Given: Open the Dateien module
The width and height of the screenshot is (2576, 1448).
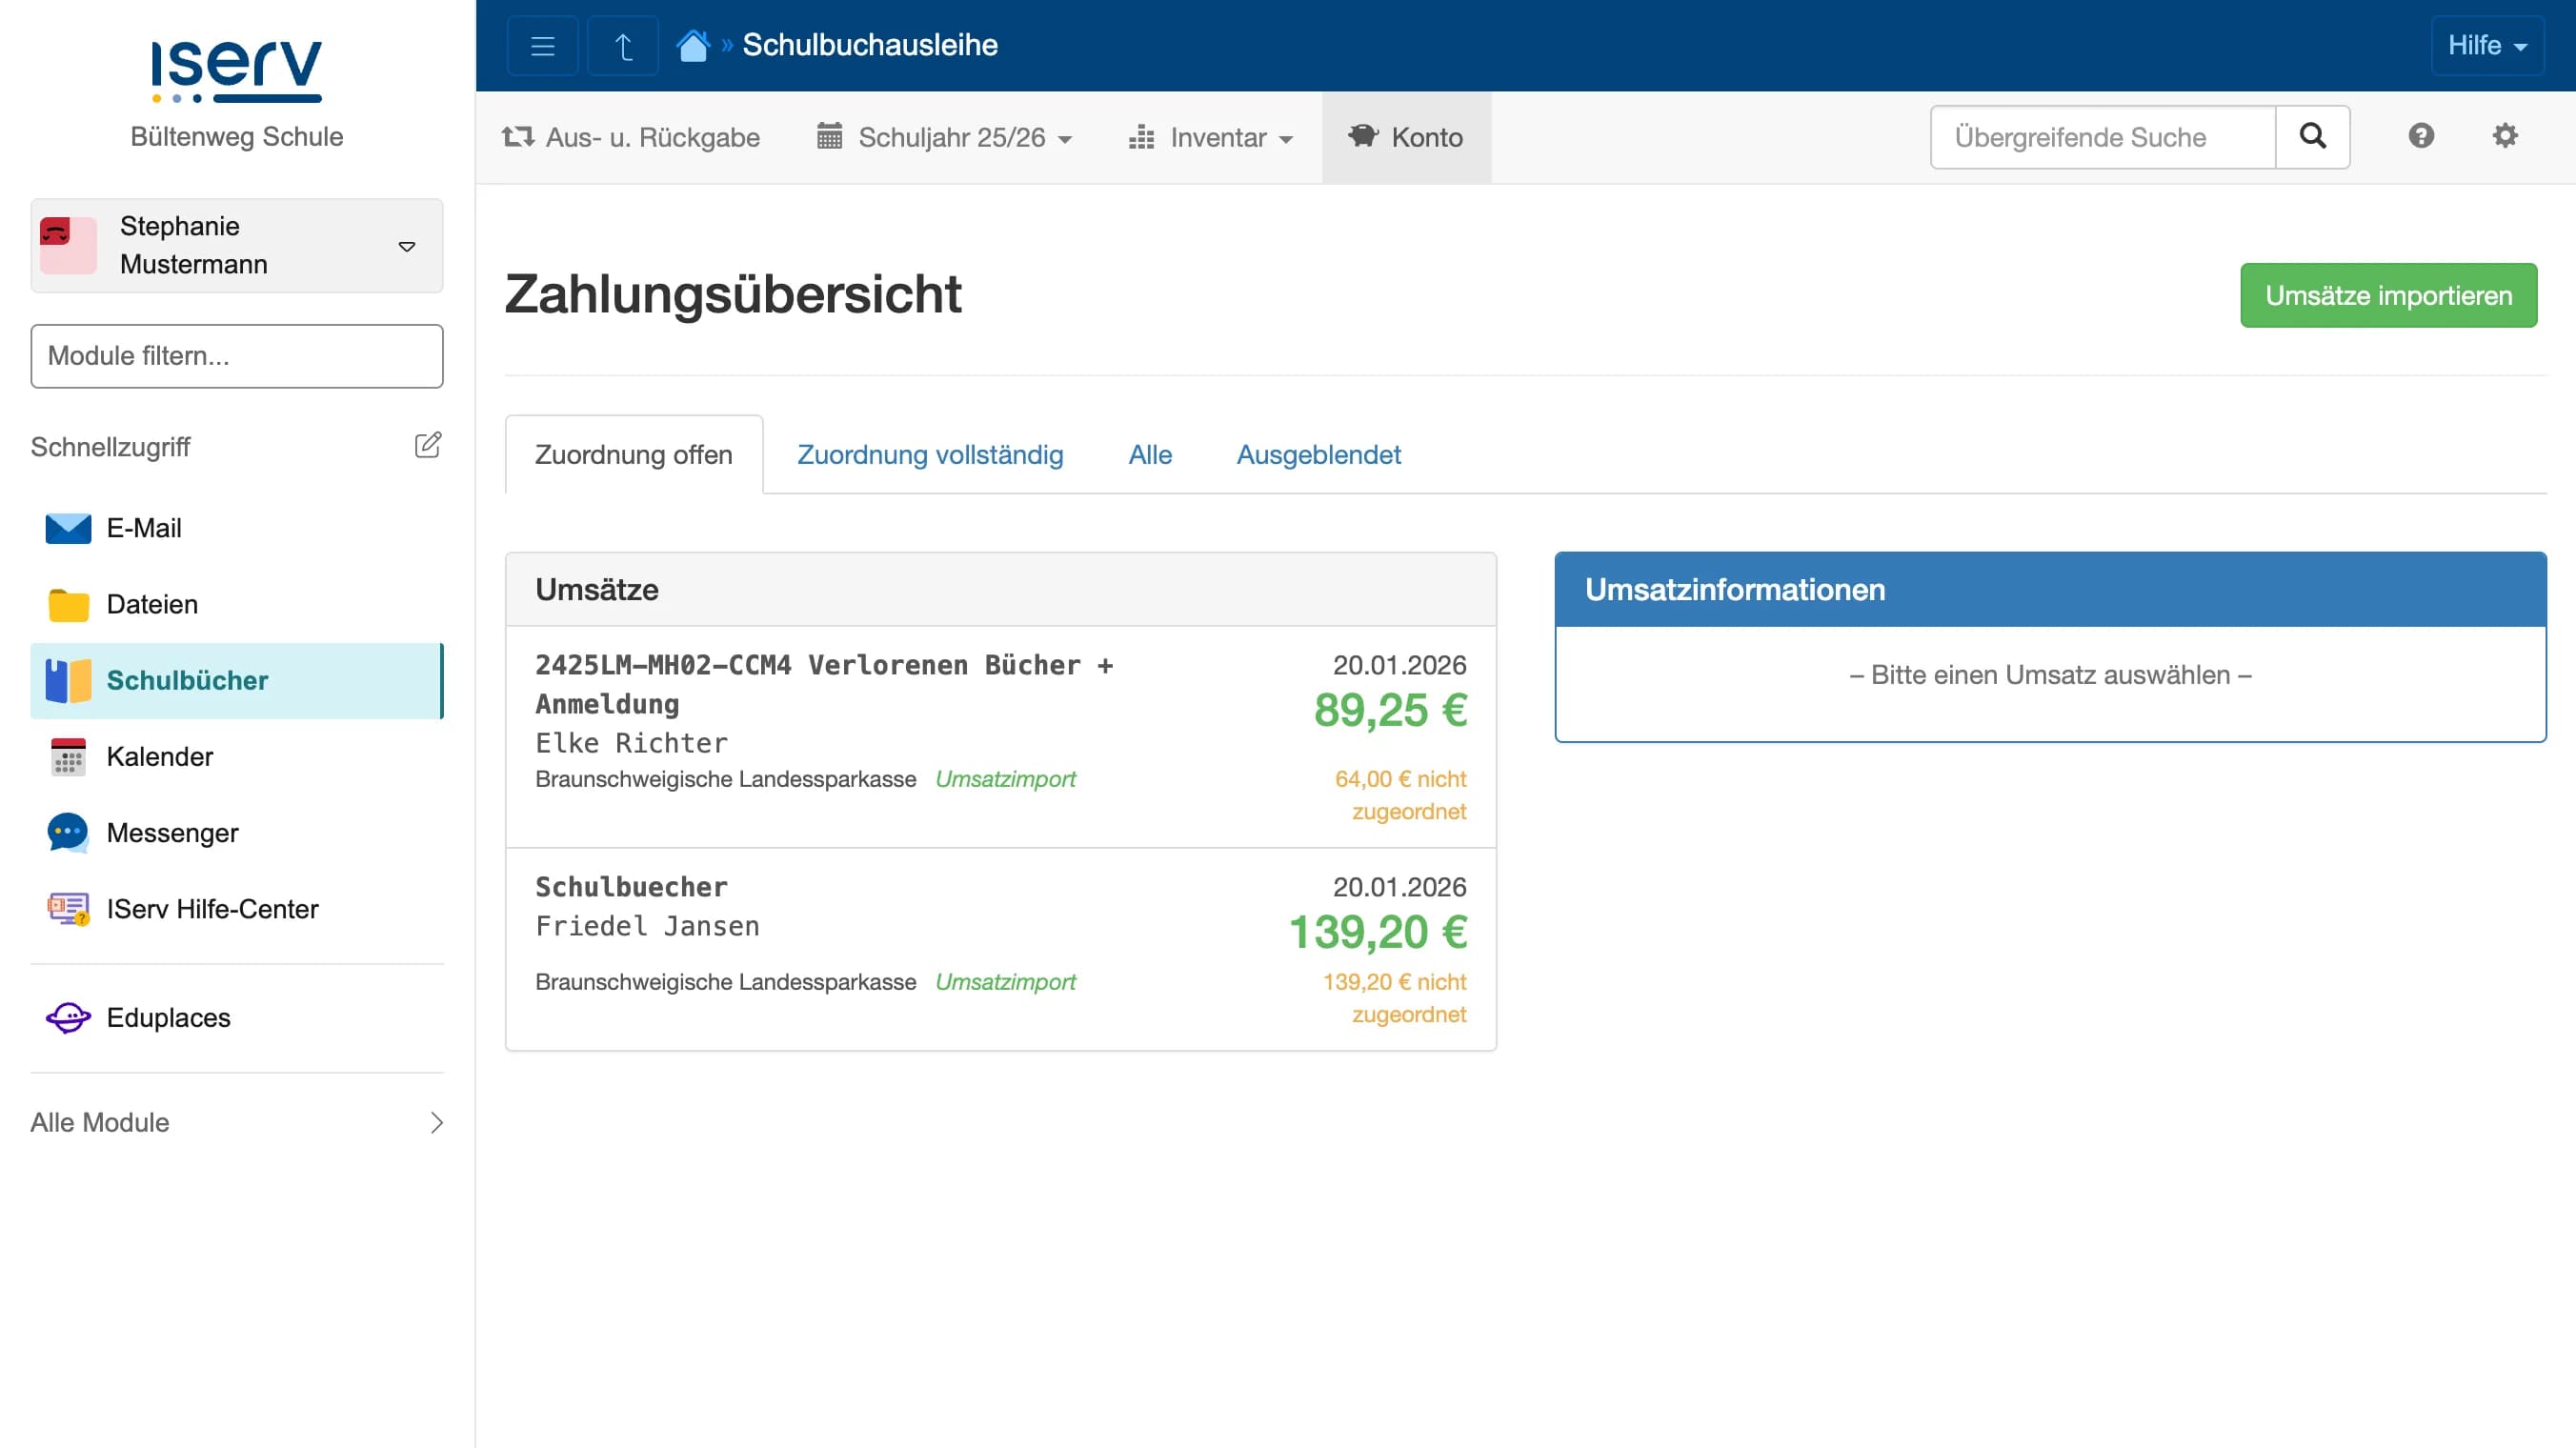Looking at the screenshot, I should coord(151,604).
